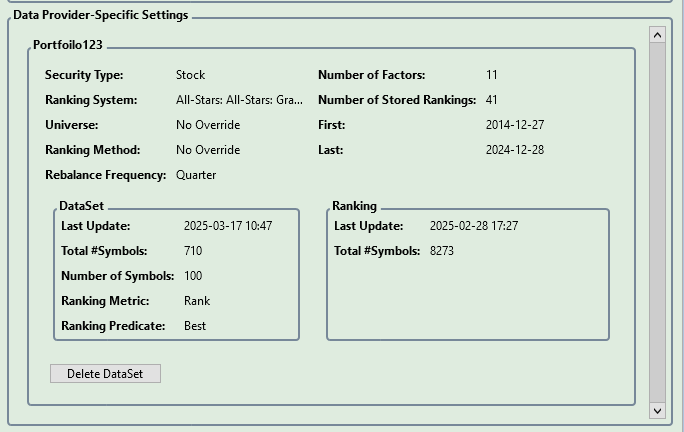
Task: Click the Universe value No Override
Action: point(208,125)
